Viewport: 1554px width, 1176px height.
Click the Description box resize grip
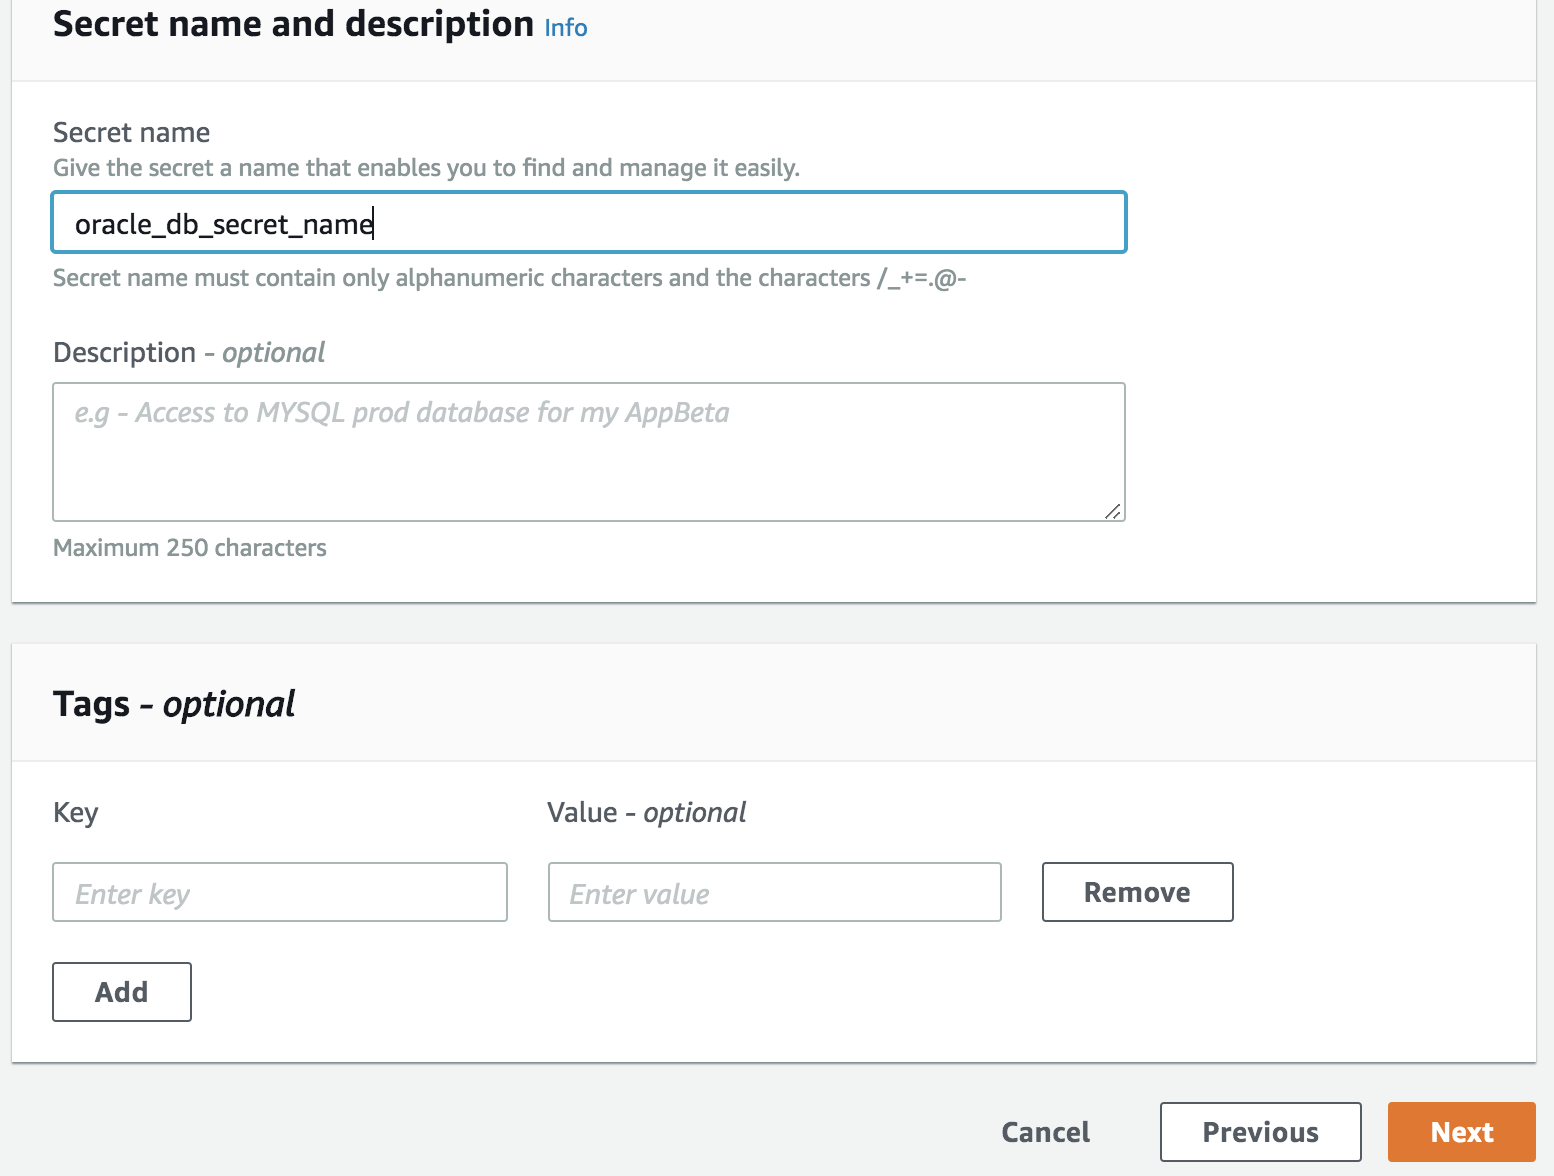click(x=1113, y=511)
